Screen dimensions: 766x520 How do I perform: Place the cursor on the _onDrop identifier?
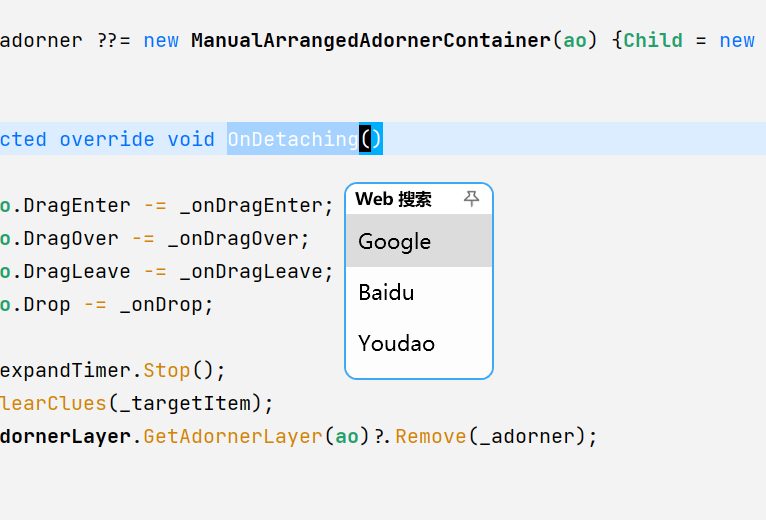coord(162,304)
